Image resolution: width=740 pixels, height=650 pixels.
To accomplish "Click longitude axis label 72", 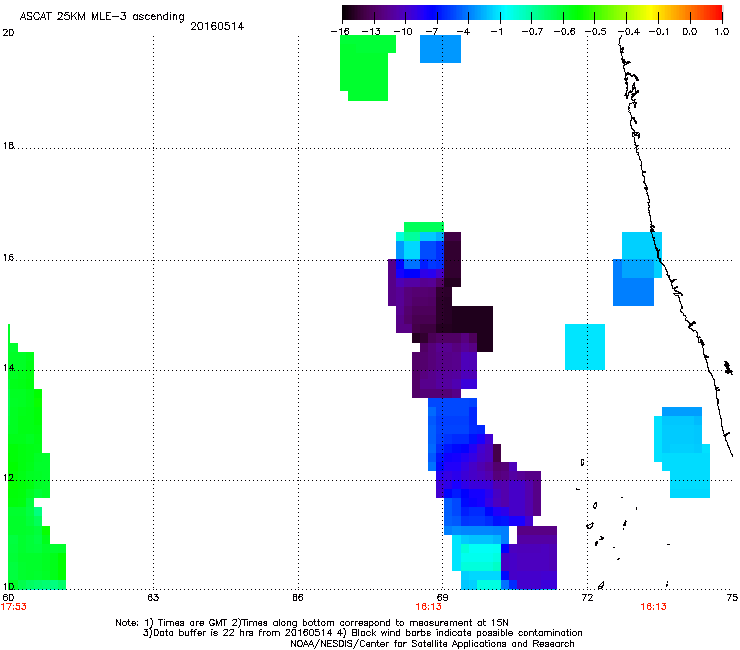I will [588, 598].
